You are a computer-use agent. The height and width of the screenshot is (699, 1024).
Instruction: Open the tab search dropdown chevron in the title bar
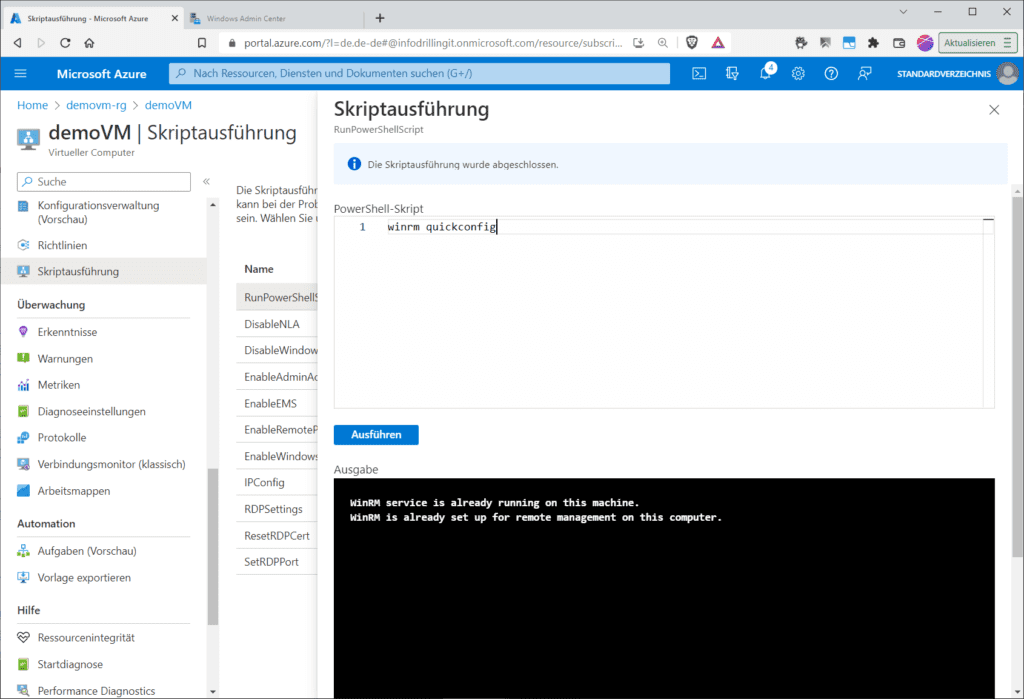click(903, 12)
